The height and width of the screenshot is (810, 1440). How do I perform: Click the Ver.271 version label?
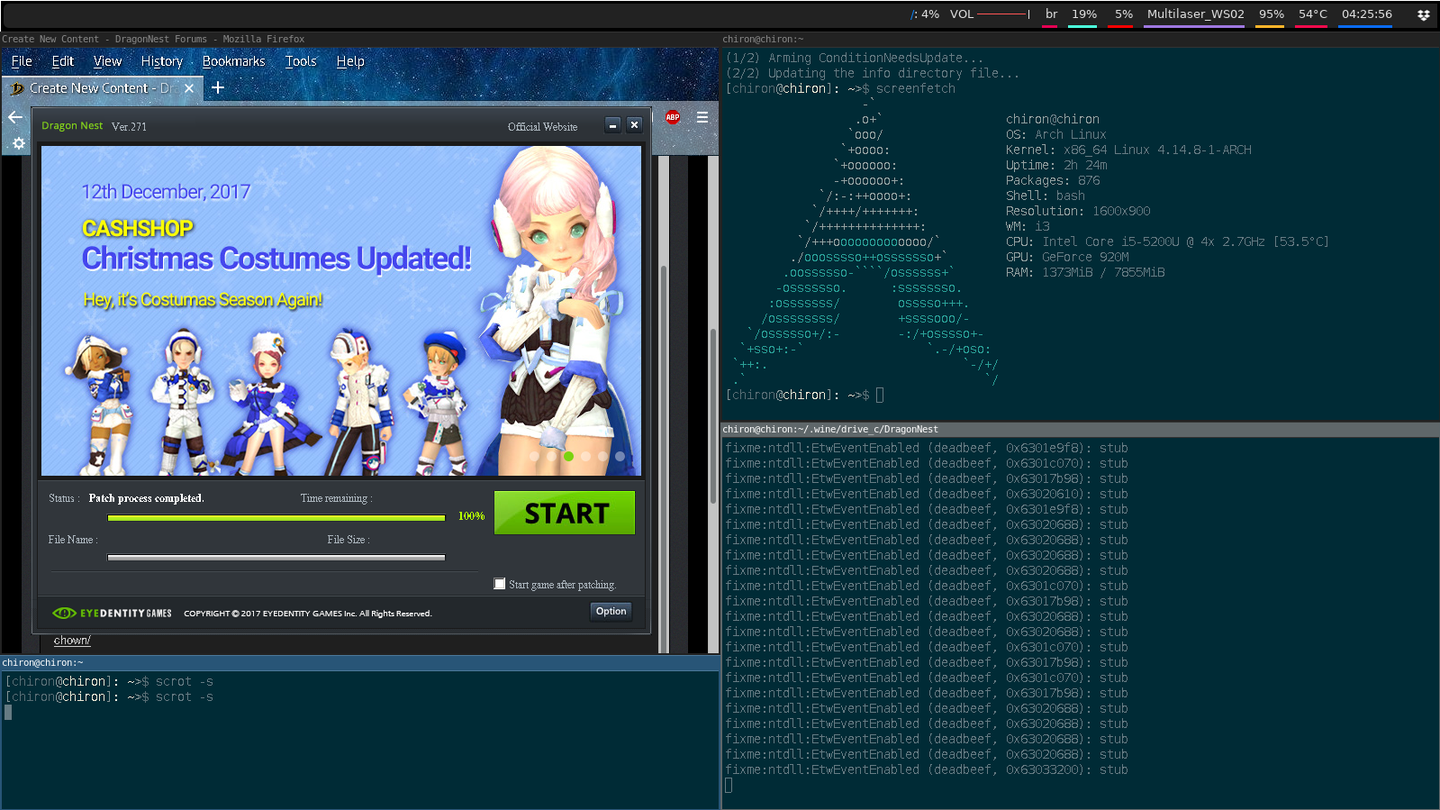point(129,127)
